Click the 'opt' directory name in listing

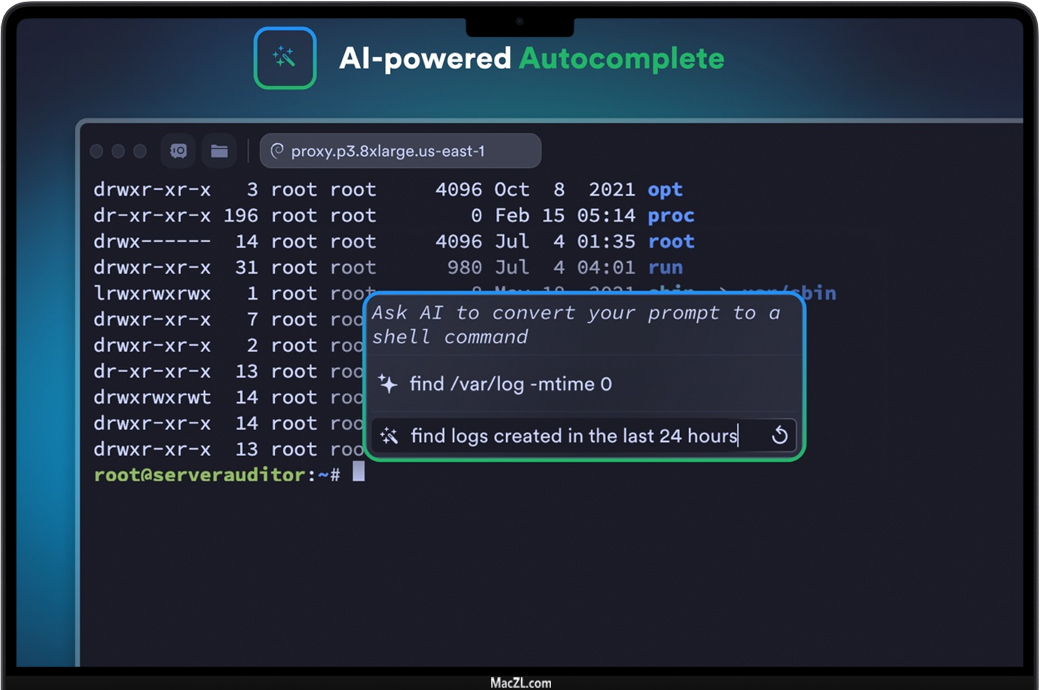(665, 190)
